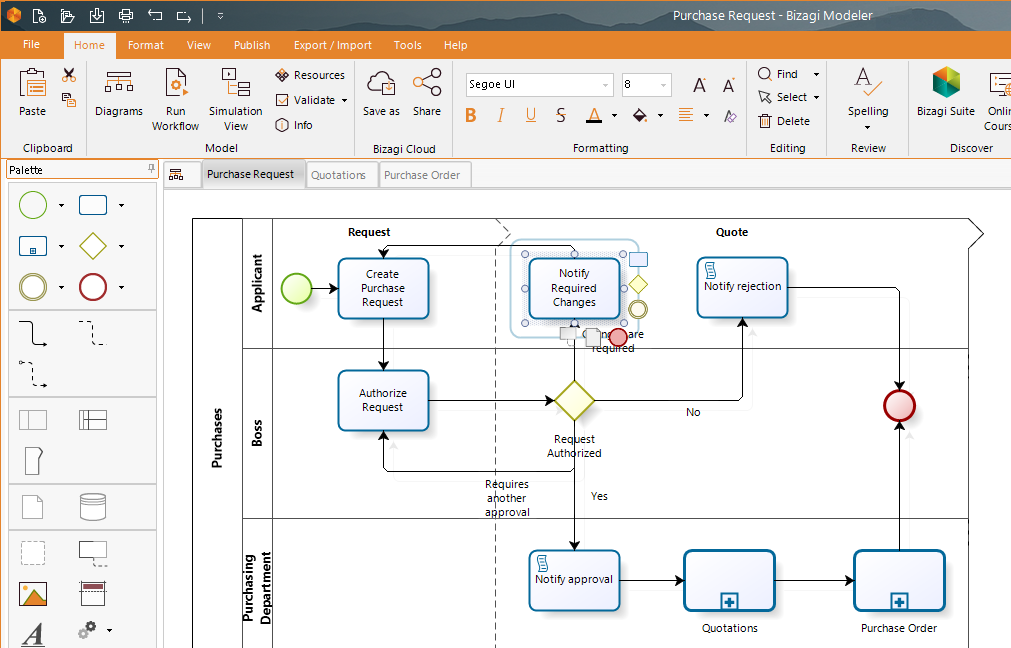Image resolution: width=1011 pixels, height=648 pixels.
Task: Open model Info
Action: 294,125
